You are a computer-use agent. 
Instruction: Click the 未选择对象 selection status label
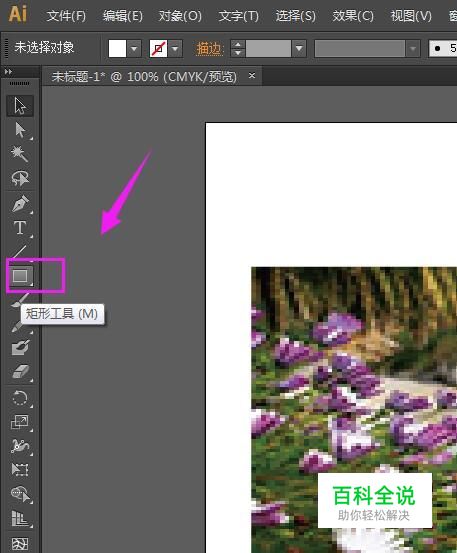44,47
